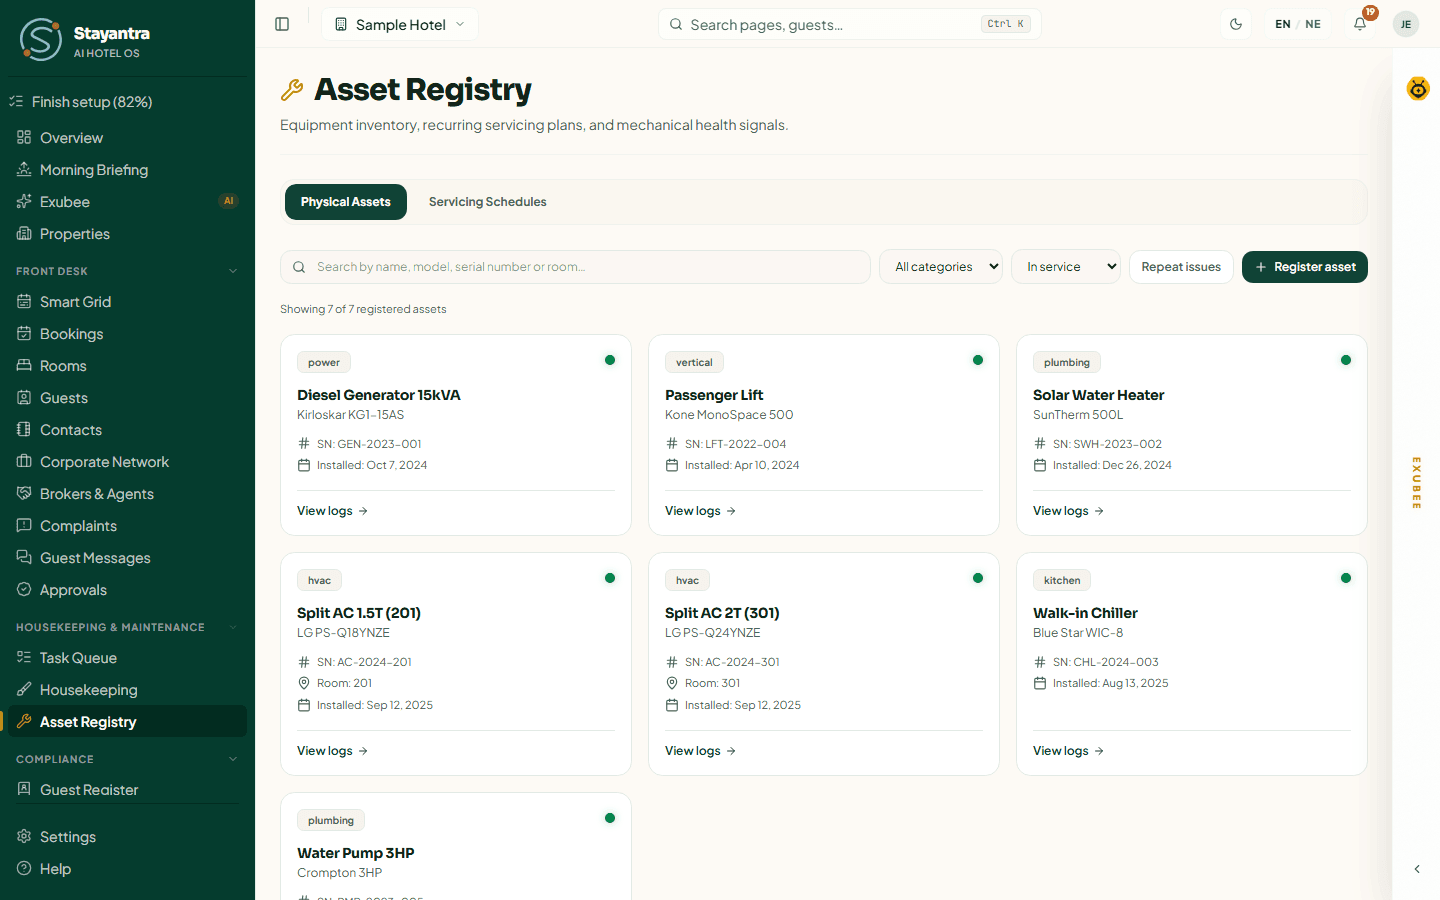
Task: Open Guests page
Action: pos(127,398)
